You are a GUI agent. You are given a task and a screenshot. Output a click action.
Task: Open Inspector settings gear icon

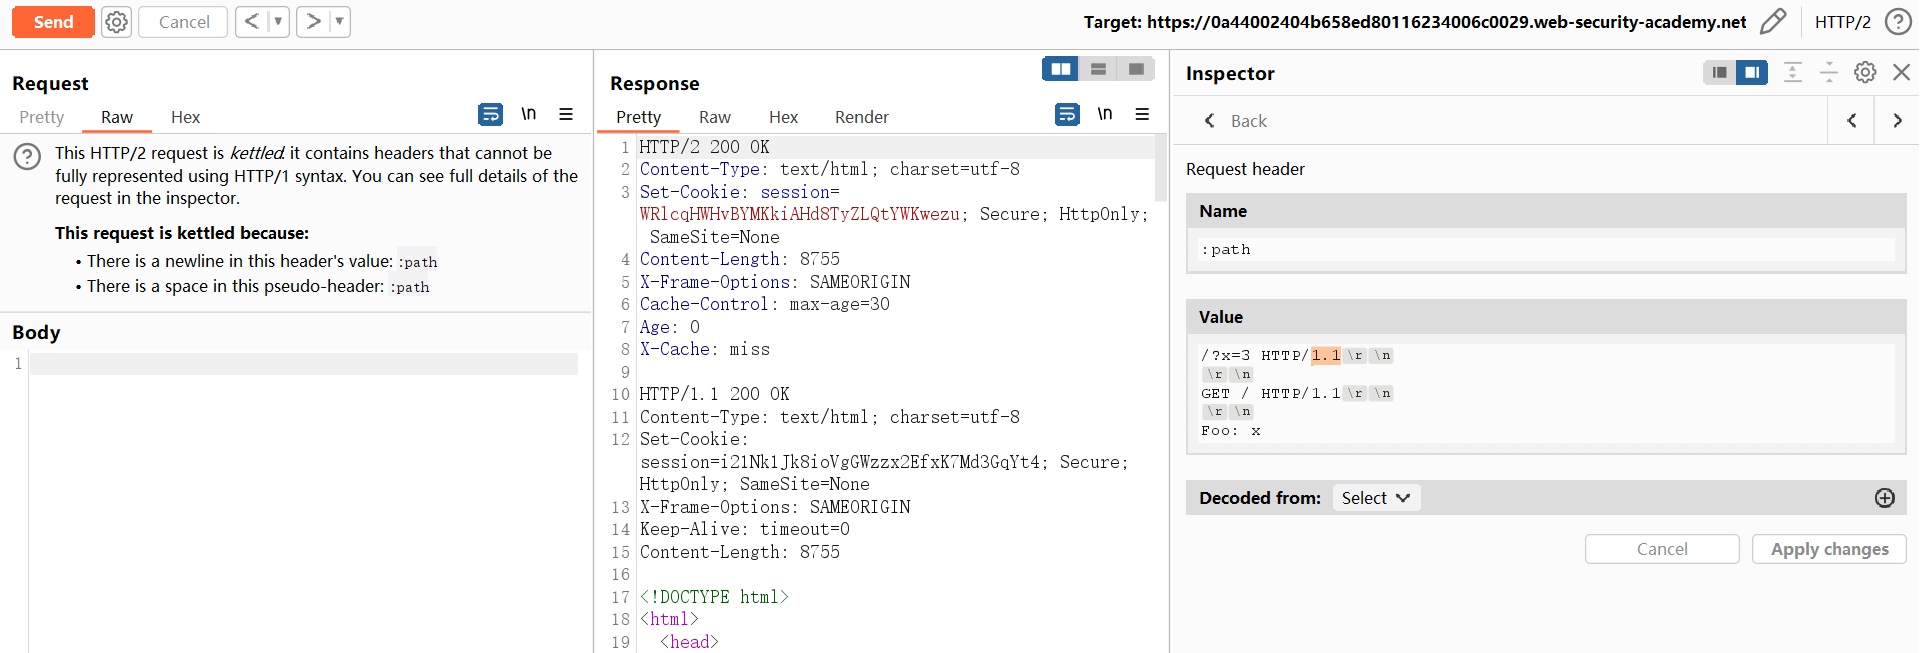click(x=1865, y=72)
